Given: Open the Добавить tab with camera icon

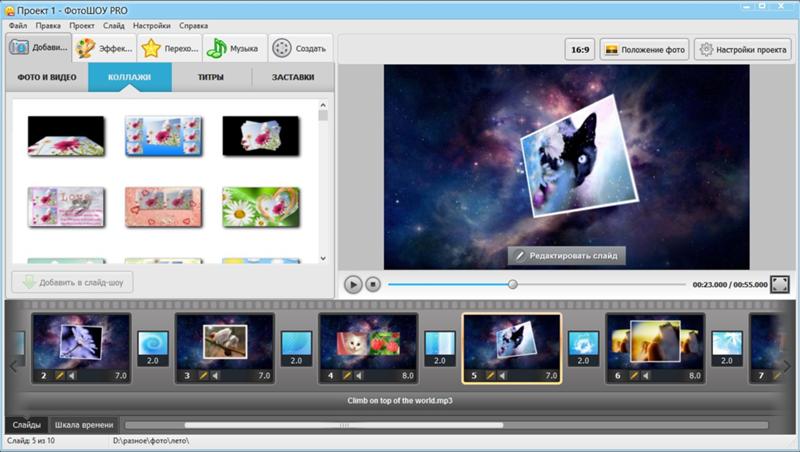Looking at the screenshot, I should coord(39,48).
